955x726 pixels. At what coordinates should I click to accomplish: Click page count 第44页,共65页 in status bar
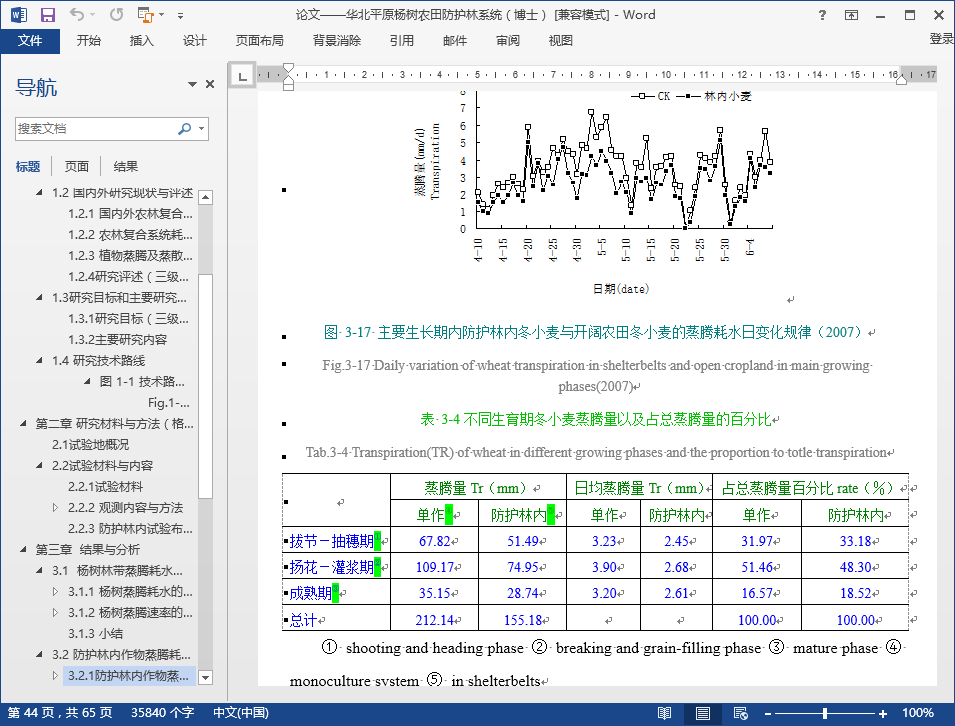[60, 713]
